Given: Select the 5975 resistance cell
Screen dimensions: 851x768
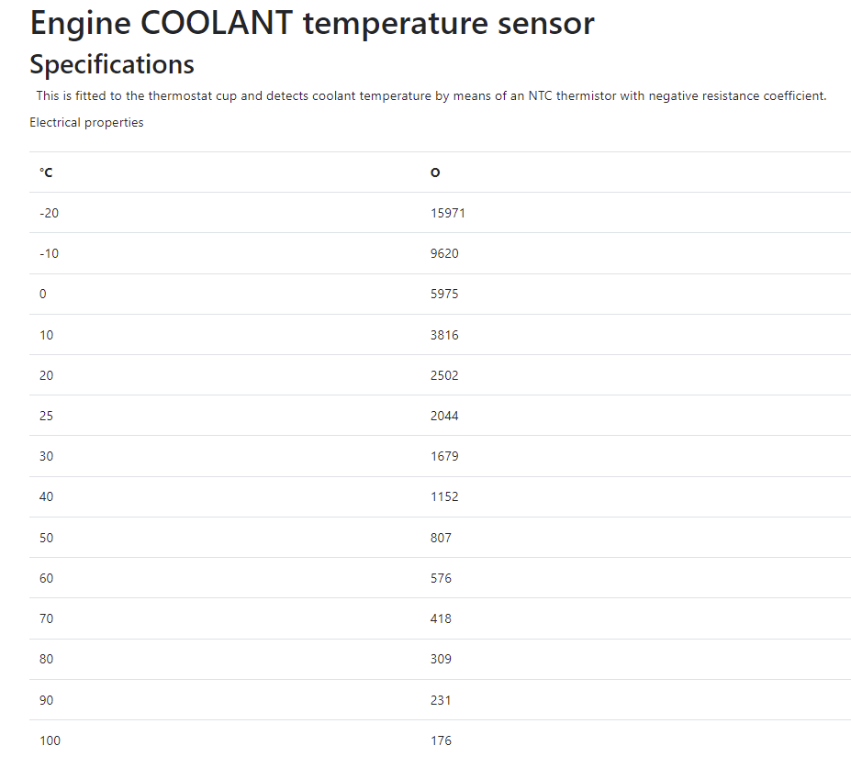Looking at the screenshot, I should tap(444, 295).
